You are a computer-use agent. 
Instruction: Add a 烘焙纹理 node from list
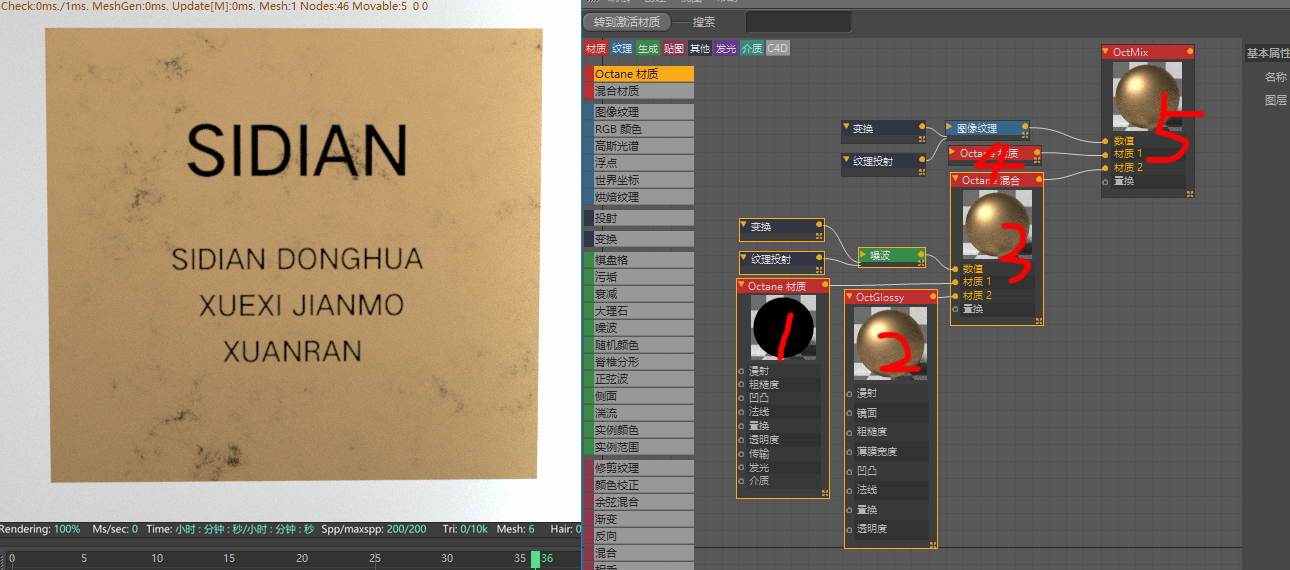pos(638,197)
